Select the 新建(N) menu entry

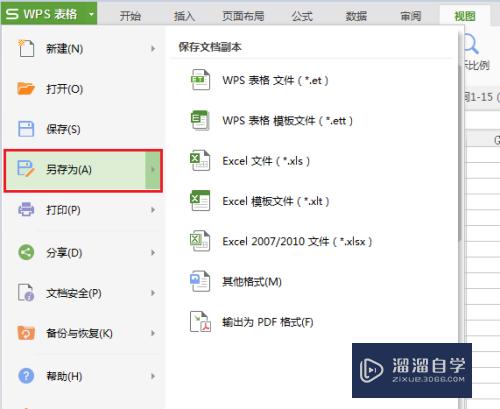pos(83,49)
